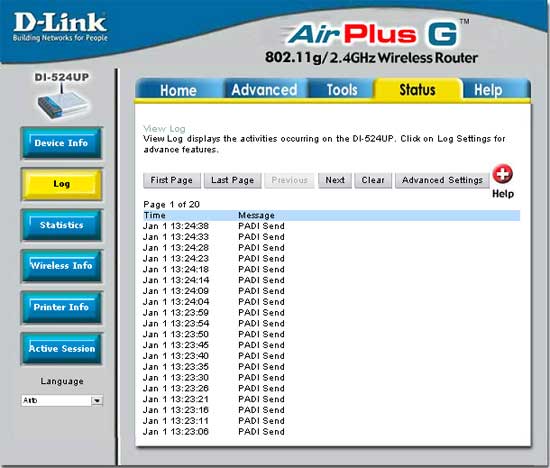This screenshot has height=468, width=550.
Task: Click the red Help plus icon
Action: pyautogui.click(x=502, y=174)
